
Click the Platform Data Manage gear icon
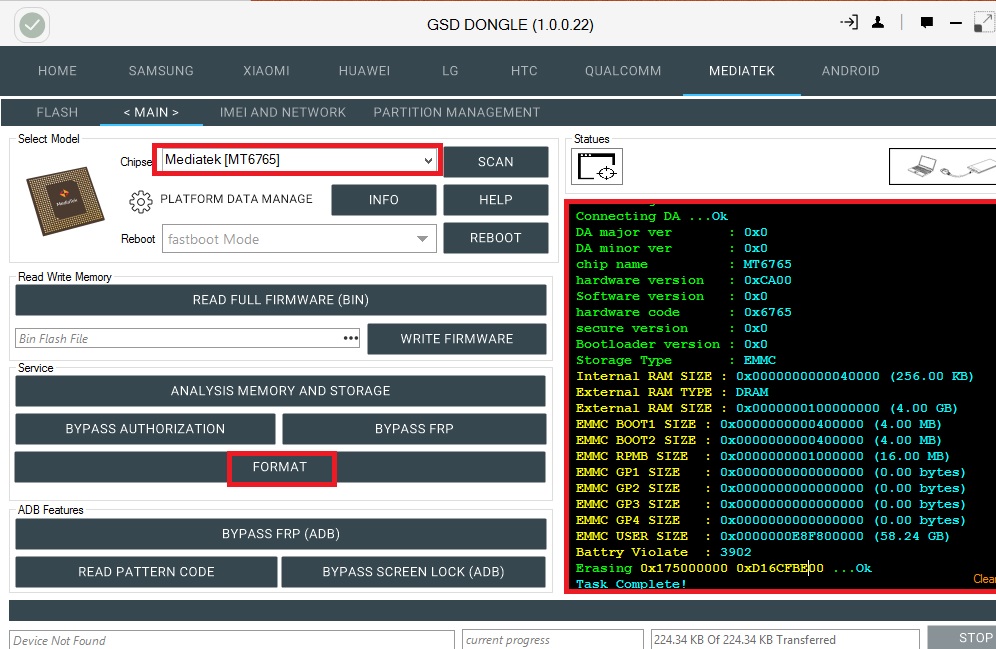pyautogui.click(x=140, y=201)
